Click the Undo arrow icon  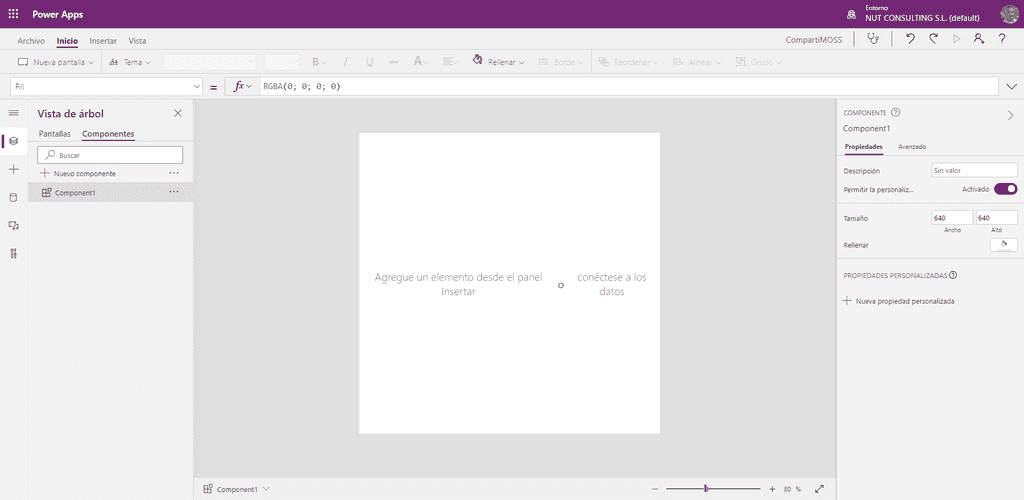910,39
